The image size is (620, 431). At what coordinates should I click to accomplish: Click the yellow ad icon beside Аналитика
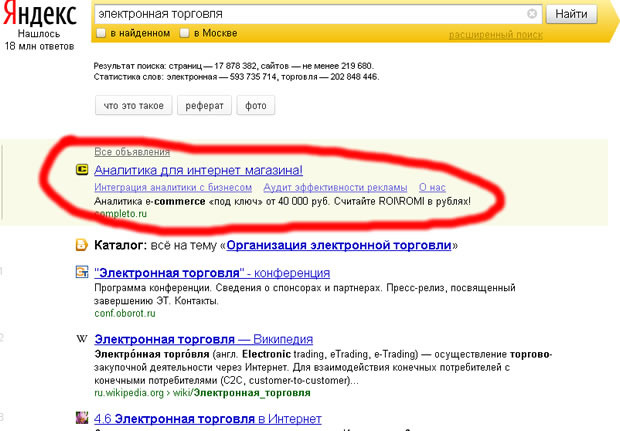pyautogui.click(x=82, y=170)
